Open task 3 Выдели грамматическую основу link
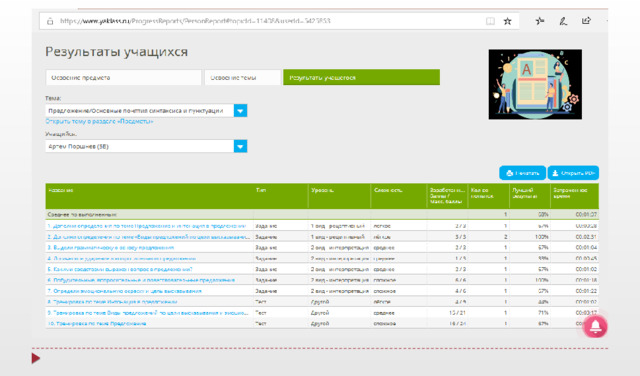Viewport: 640px width, 376px height. coord(111,247)
